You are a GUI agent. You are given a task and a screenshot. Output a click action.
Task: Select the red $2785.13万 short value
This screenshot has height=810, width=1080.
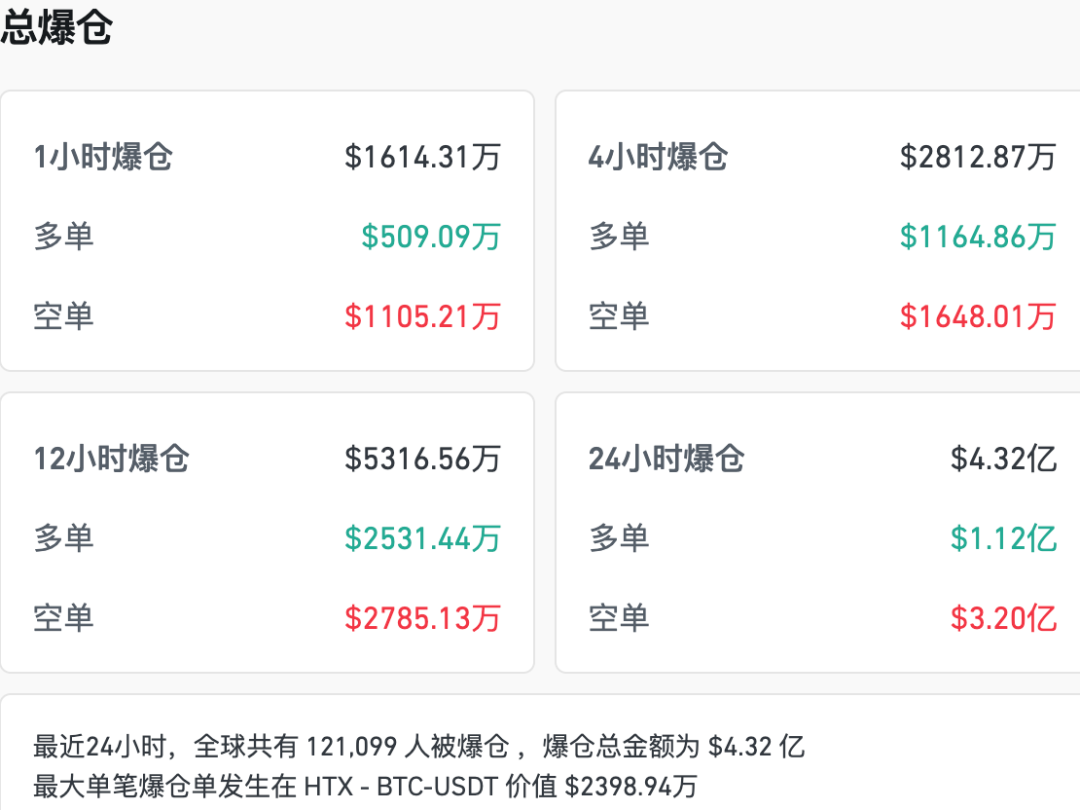(x=422, y=619)
